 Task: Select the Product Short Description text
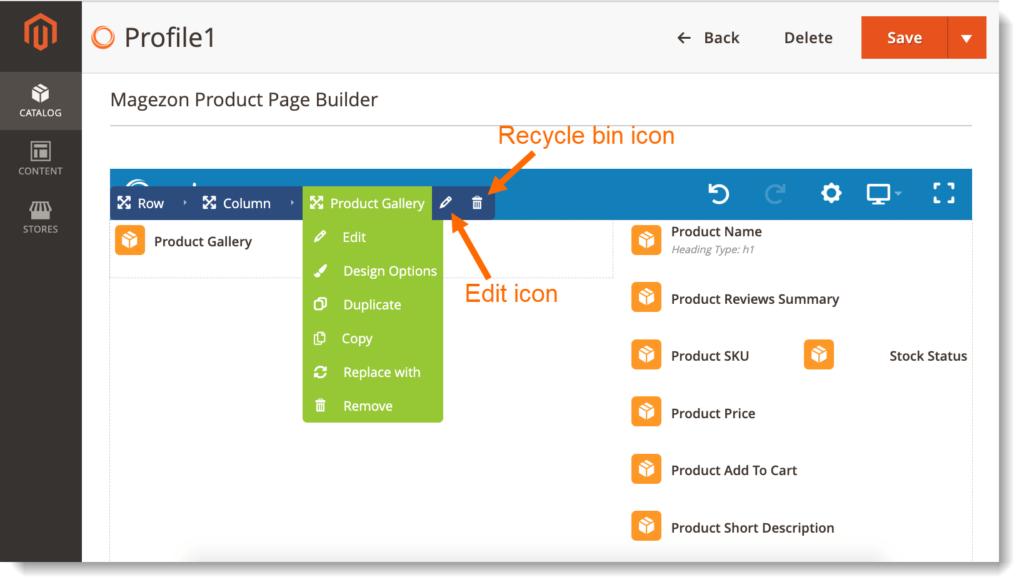click(x=752, y=528)
